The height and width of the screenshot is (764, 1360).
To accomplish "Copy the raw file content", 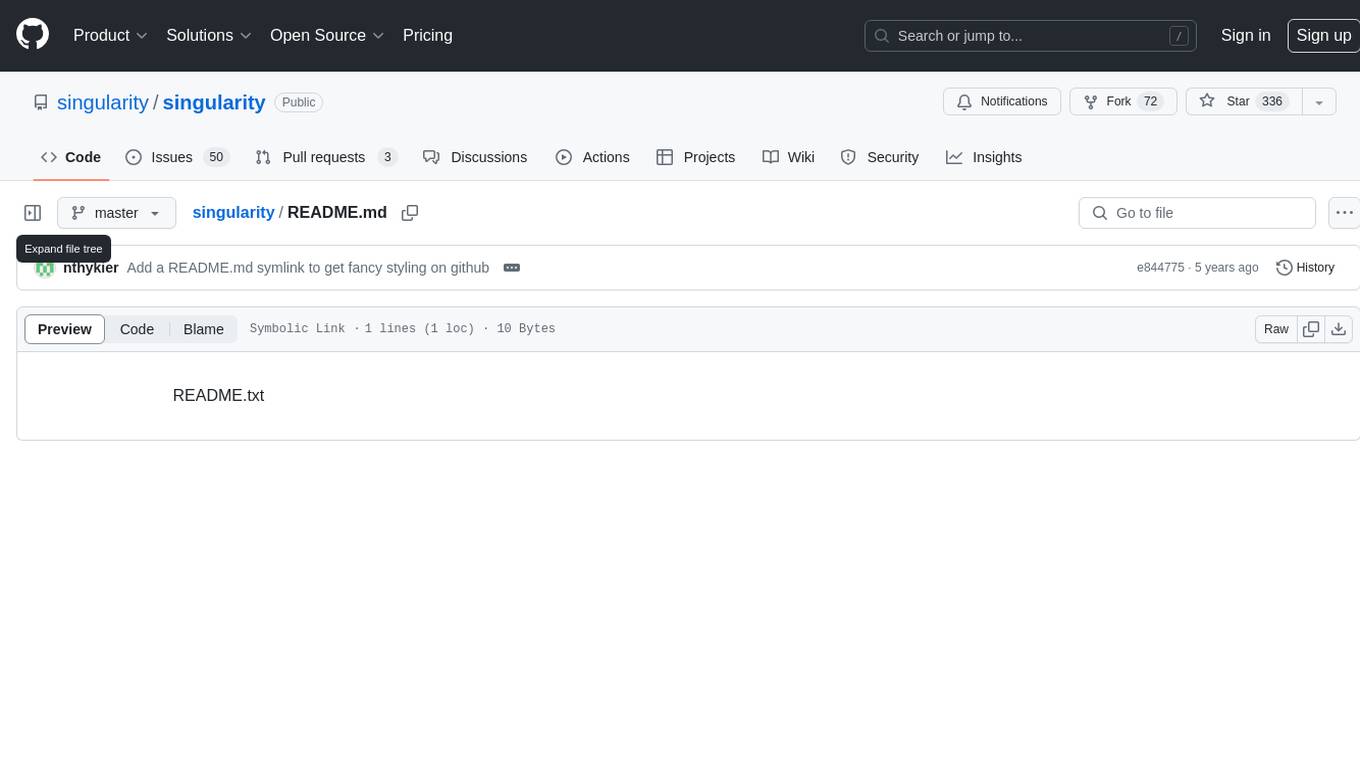I will click(x=1311, y=329).
